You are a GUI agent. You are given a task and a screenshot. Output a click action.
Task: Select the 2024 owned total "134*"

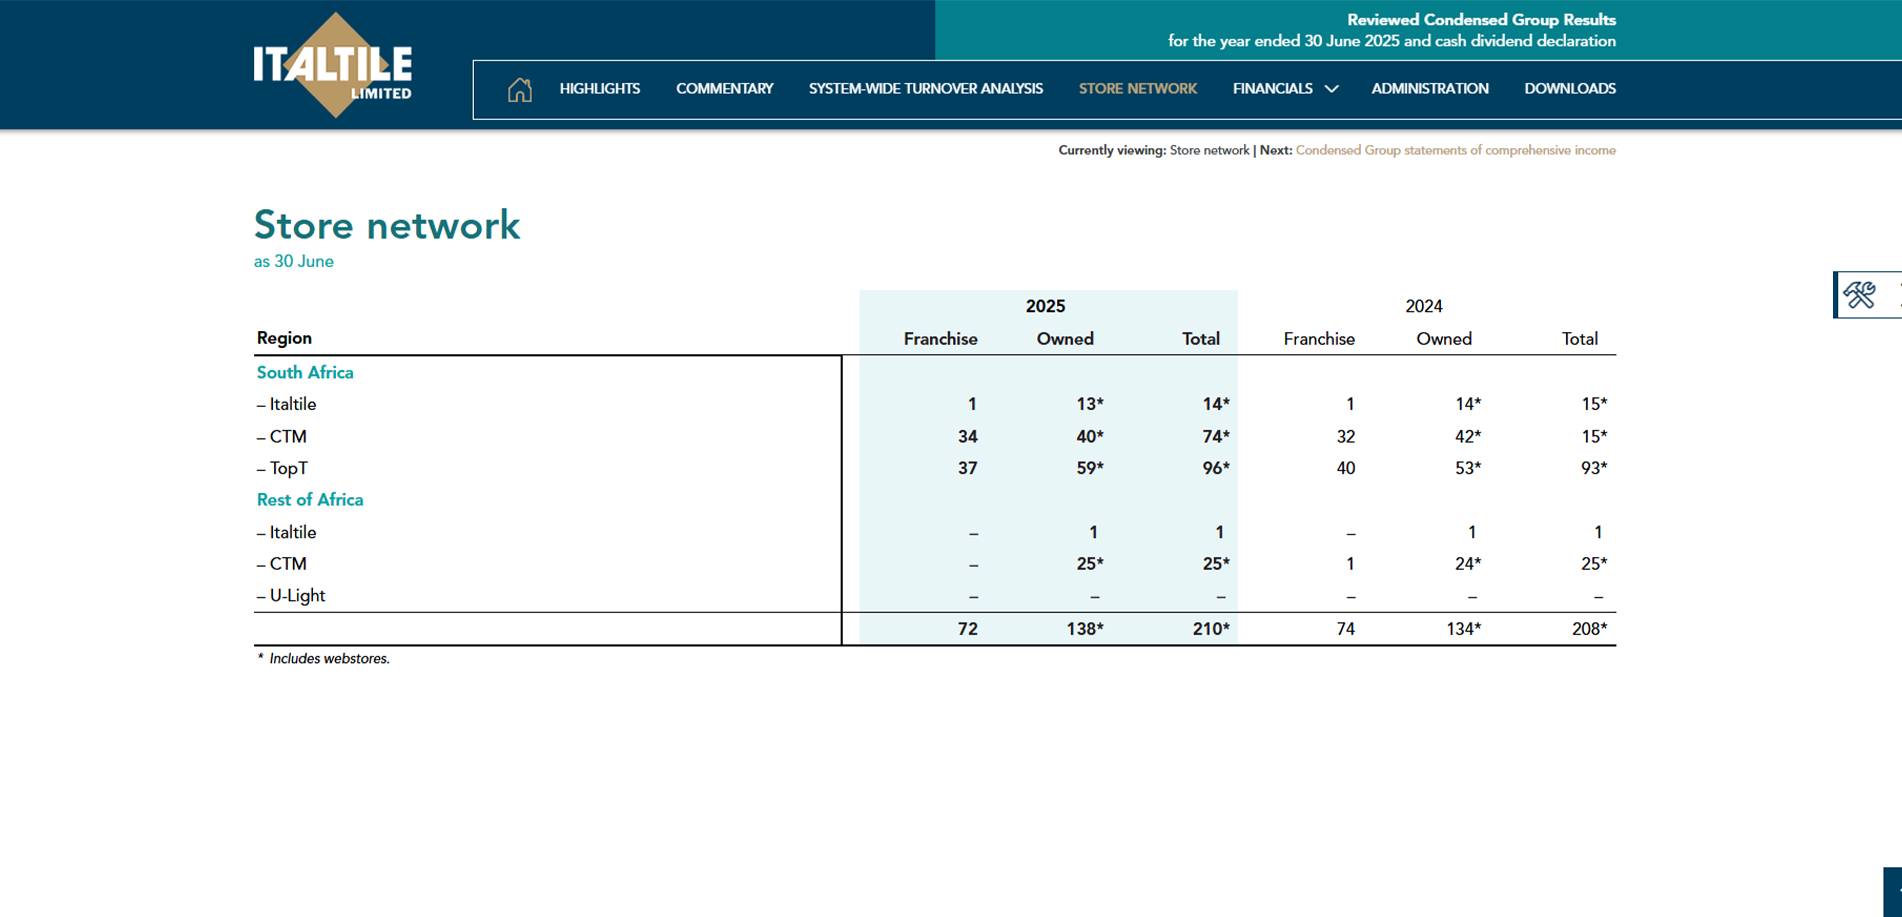click(1464, 629)
